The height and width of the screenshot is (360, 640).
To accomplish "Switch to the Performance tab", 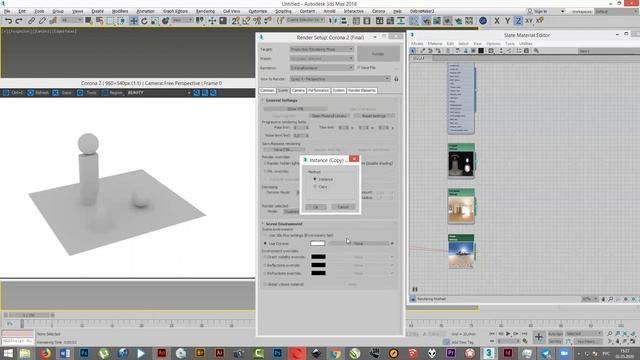I will [318, 90].
